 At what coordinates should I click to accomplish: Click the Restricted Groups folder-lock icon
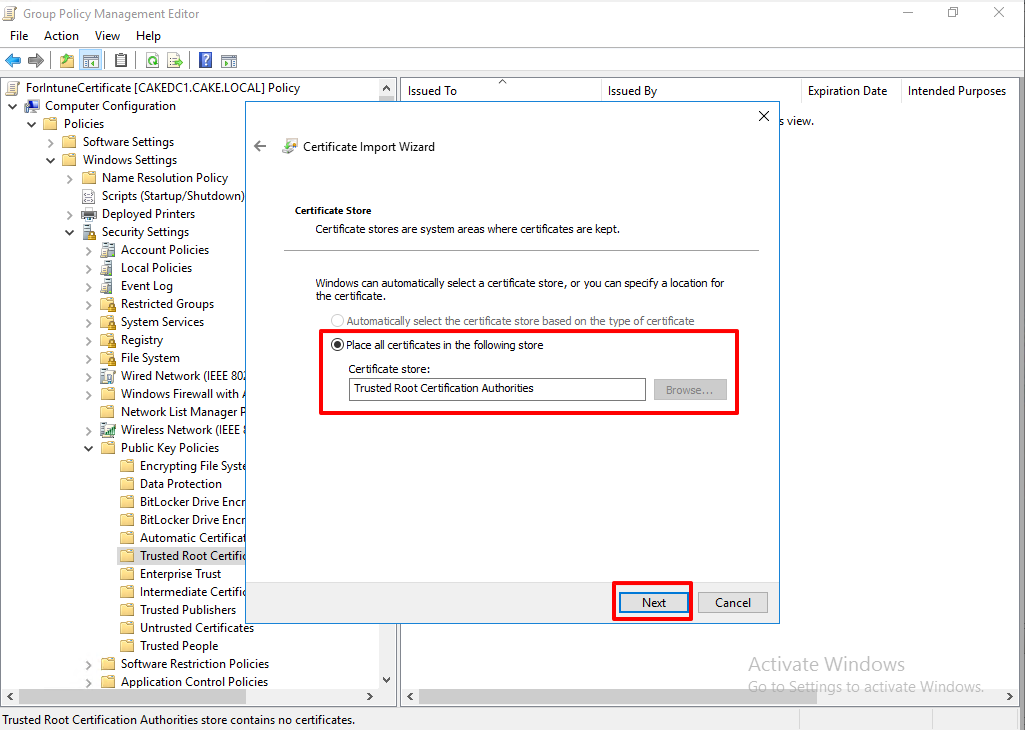pyautogui.click(x=108, y=304)
